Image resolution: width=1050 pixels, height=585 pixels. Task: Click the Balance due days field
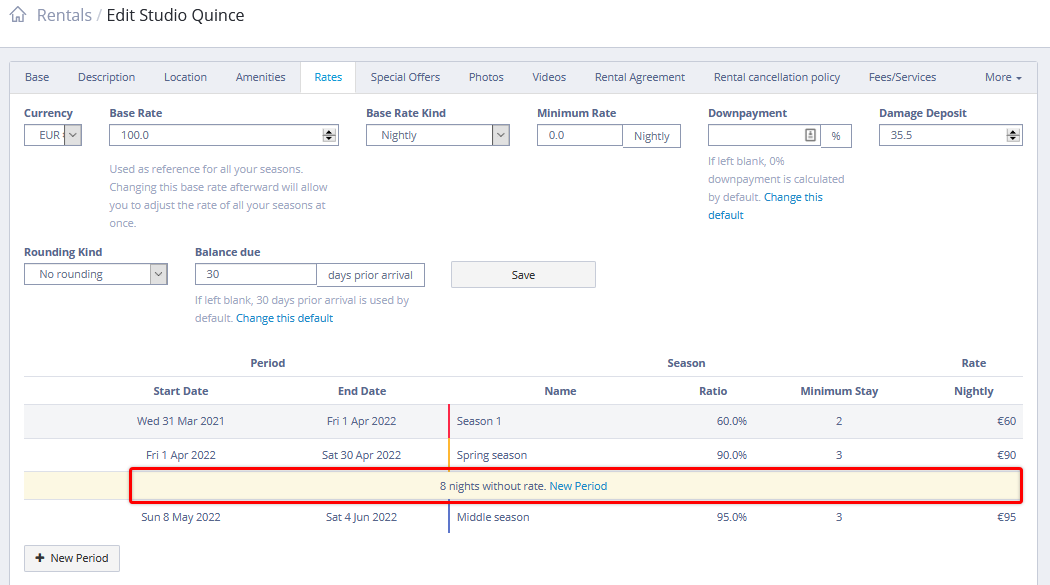tap(255, 274)
